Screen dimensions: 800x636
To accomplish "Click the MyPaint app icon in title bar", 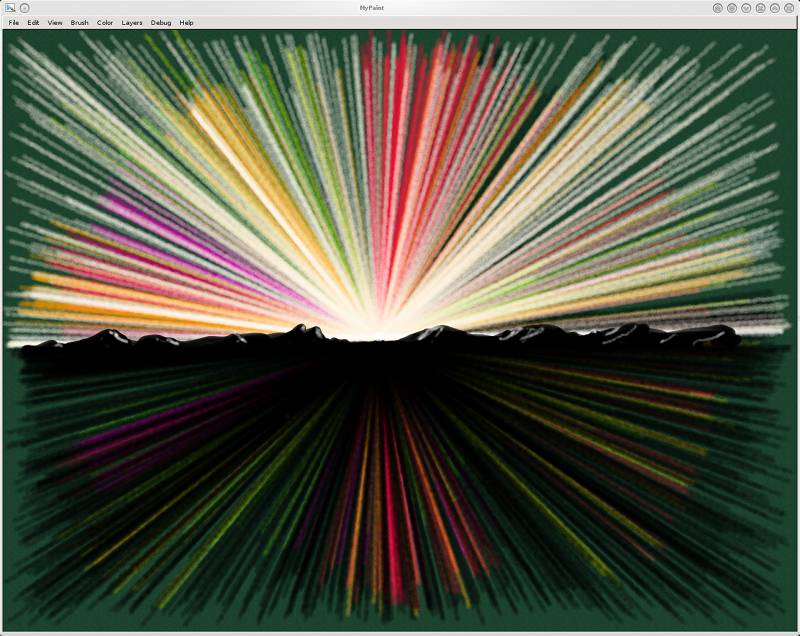I will pos(9,7).
